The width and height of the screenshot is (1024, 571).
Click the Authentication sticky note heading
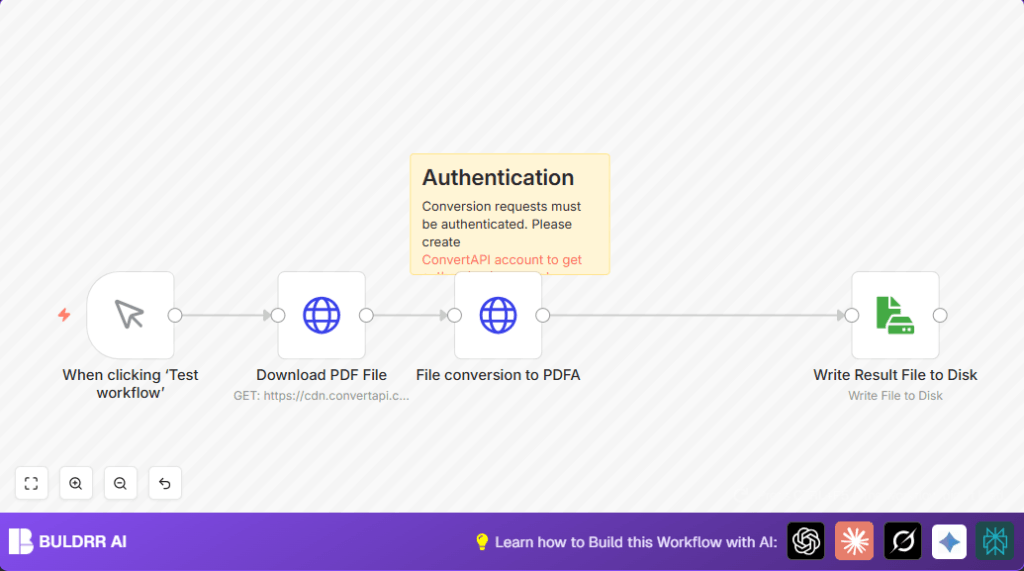pos(498,178)
